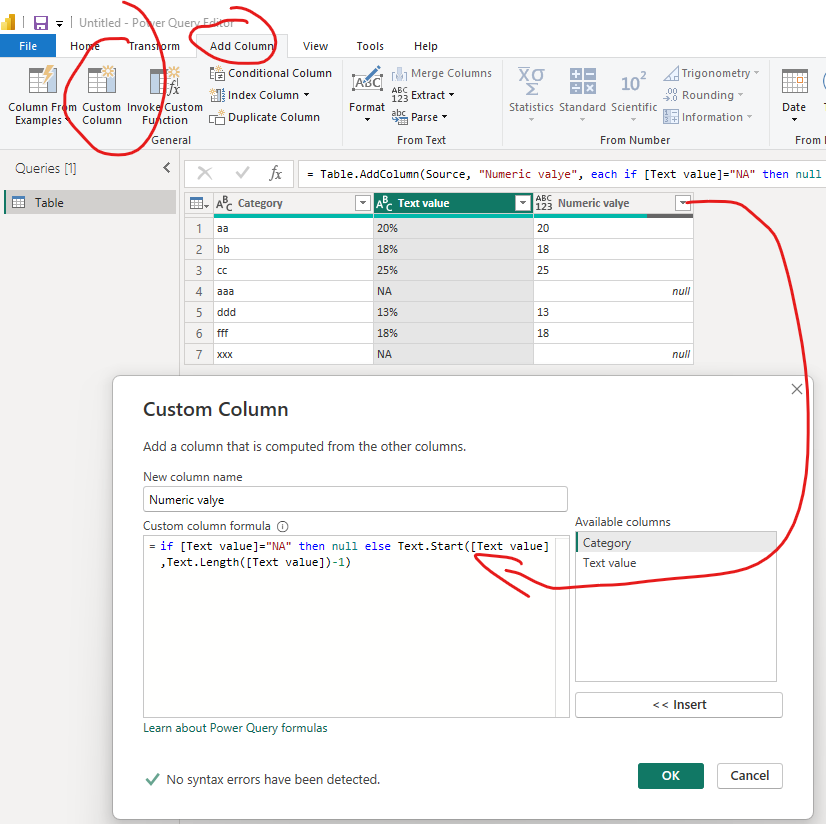Select the Table query
Image resolution: width=826 pixels, height=824 pixels.
click(91, 202)
